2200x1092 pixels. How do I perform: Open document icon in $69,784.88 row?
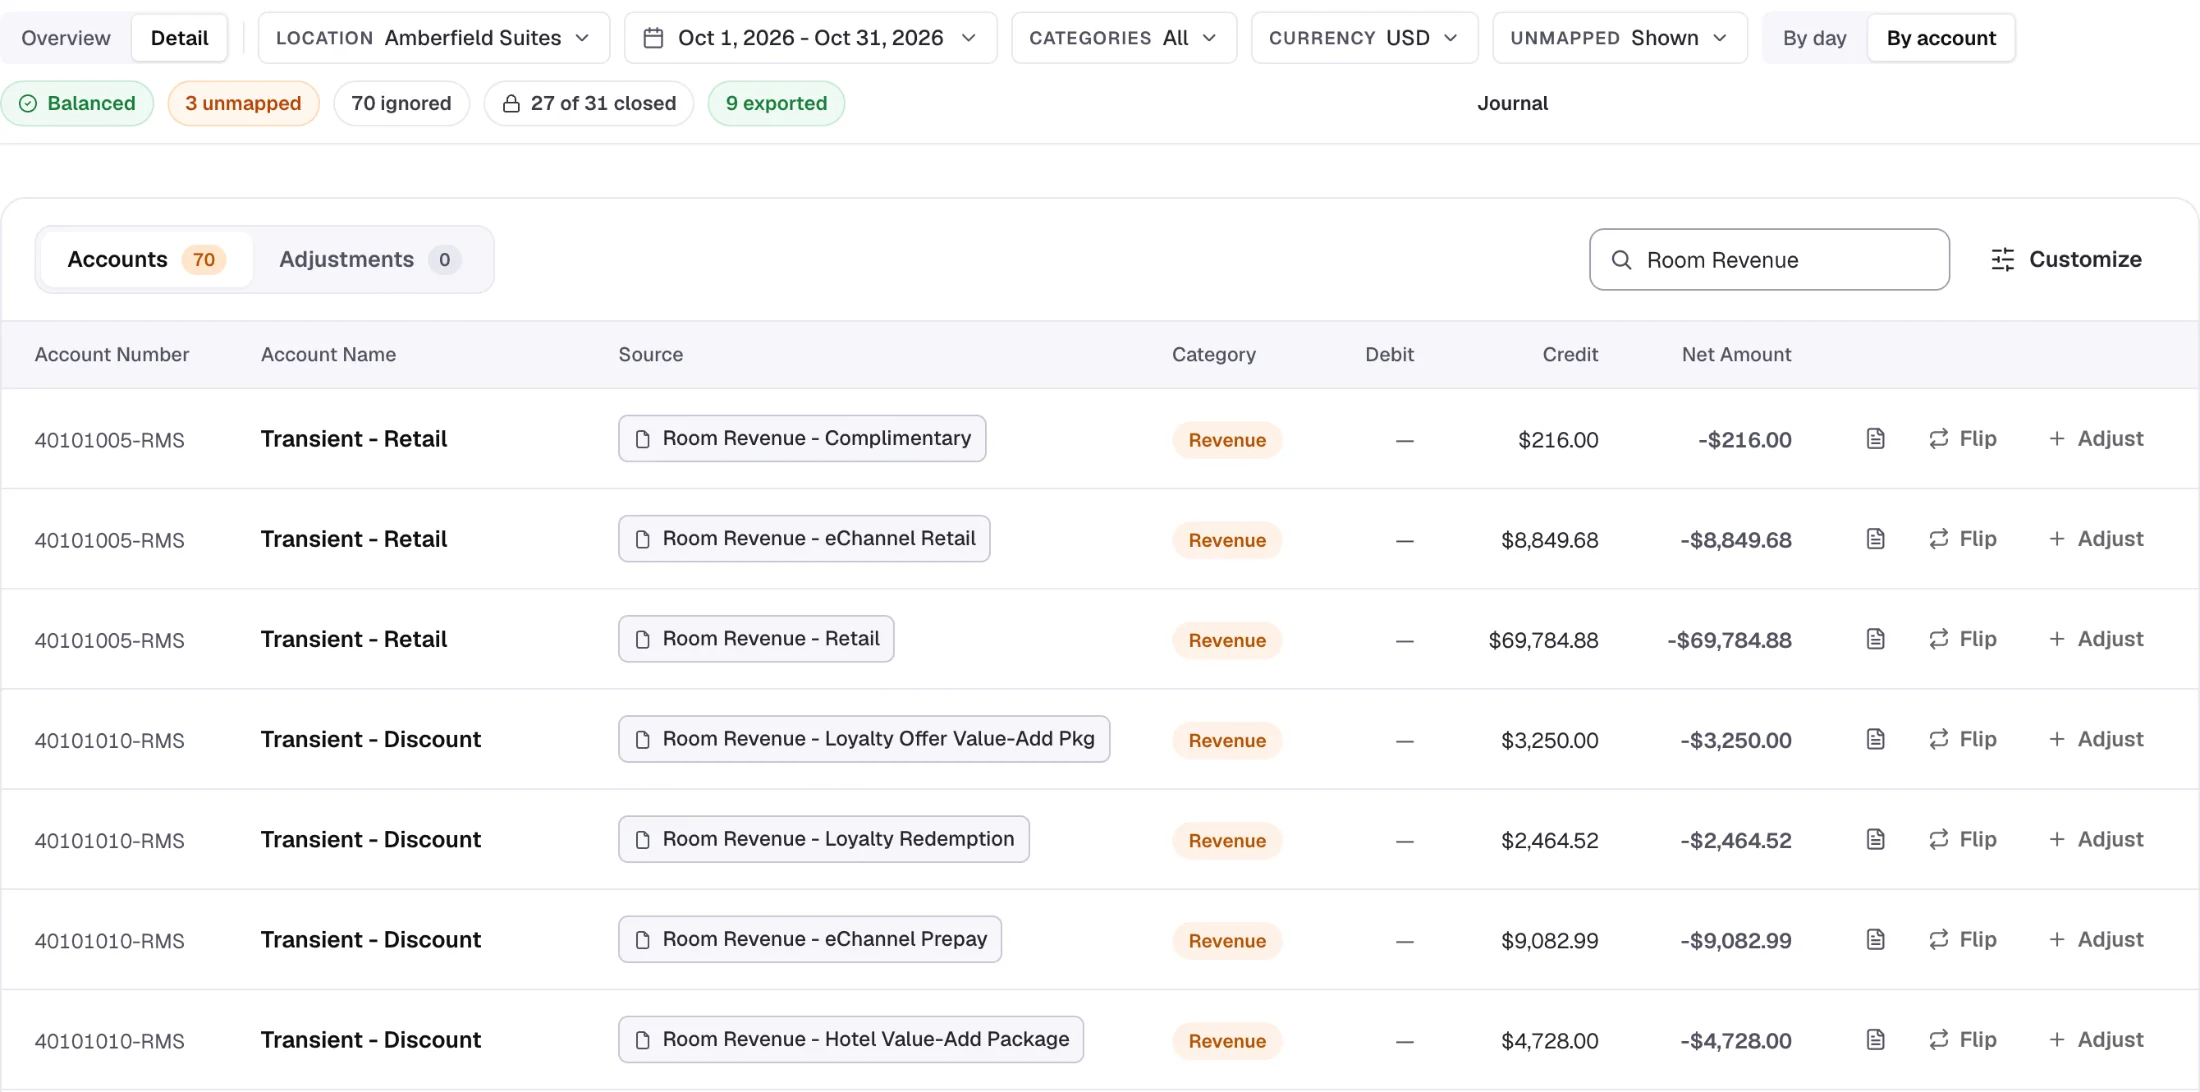tap(1875, 639)
